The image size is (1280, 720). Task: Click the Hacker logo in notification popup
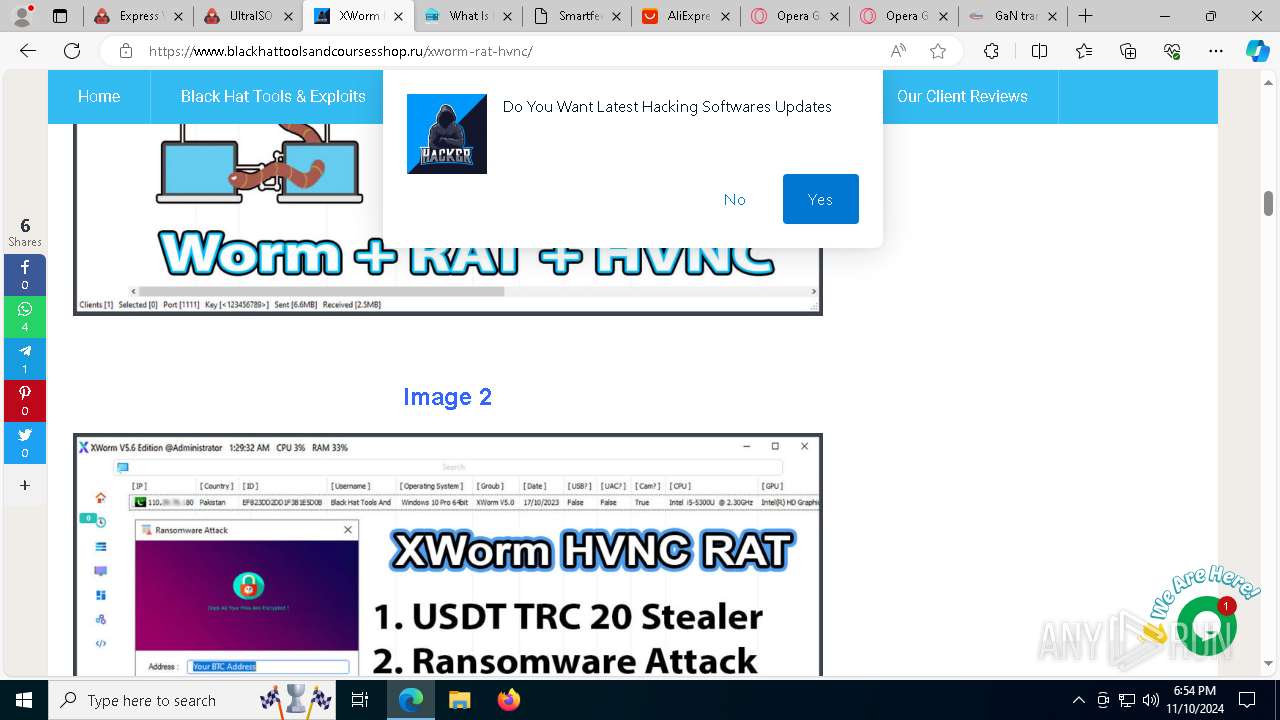pos(447,134)
